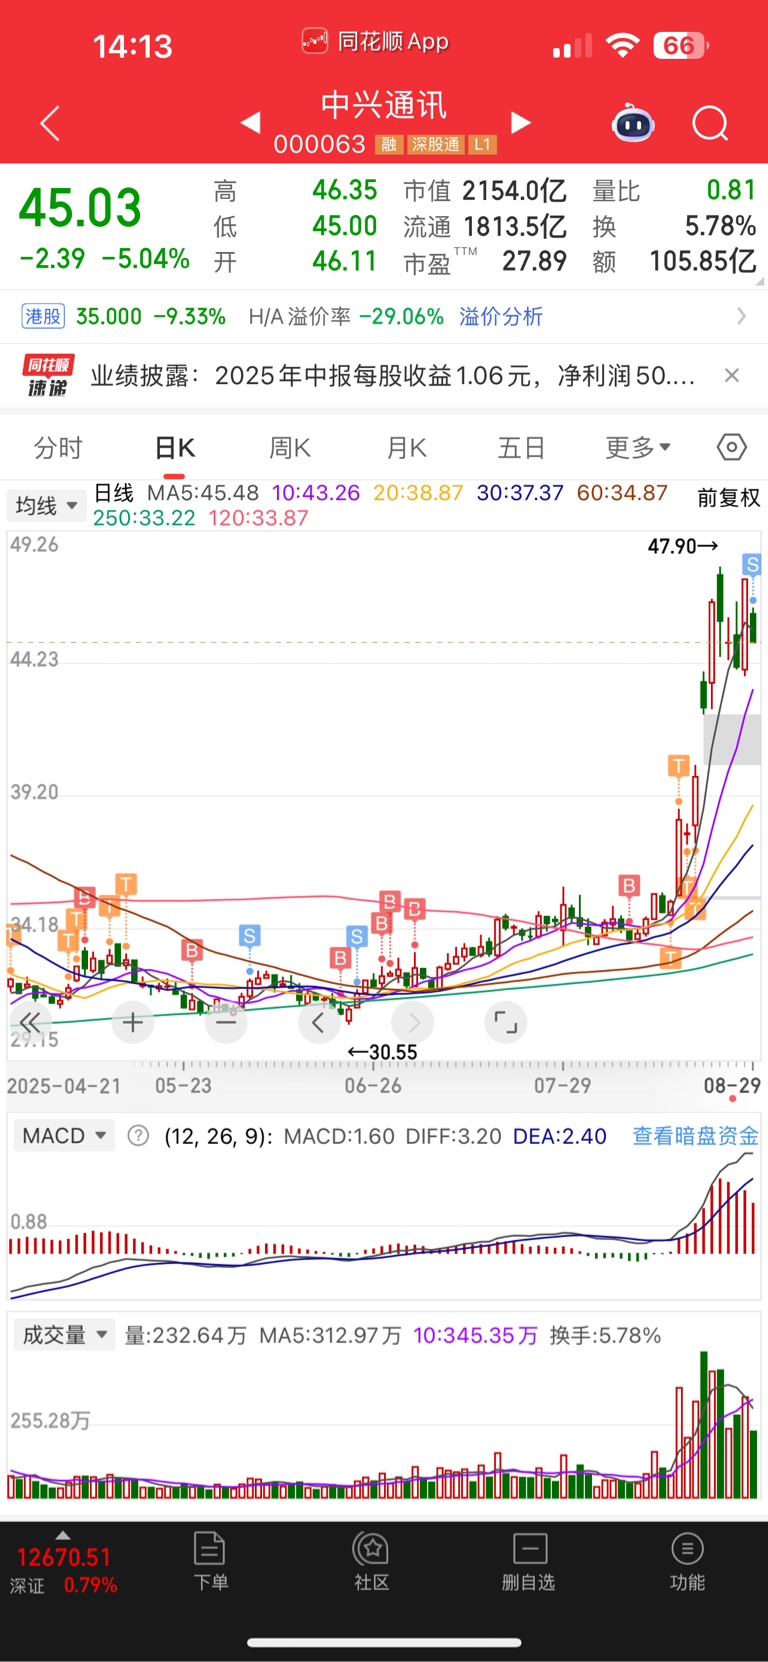The height and width of the screenshot is (1662, 768).
Task: Switch to 月K tab
Action: 406,447
